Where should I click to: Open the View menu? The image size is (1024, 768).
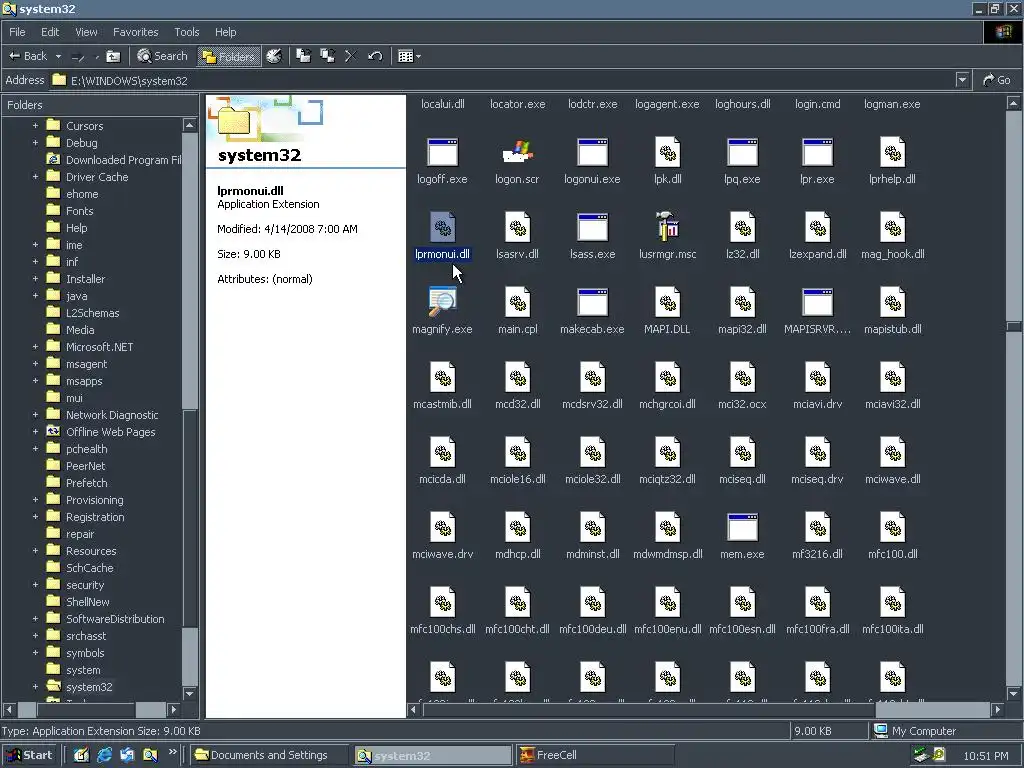[x=86, y=32]
